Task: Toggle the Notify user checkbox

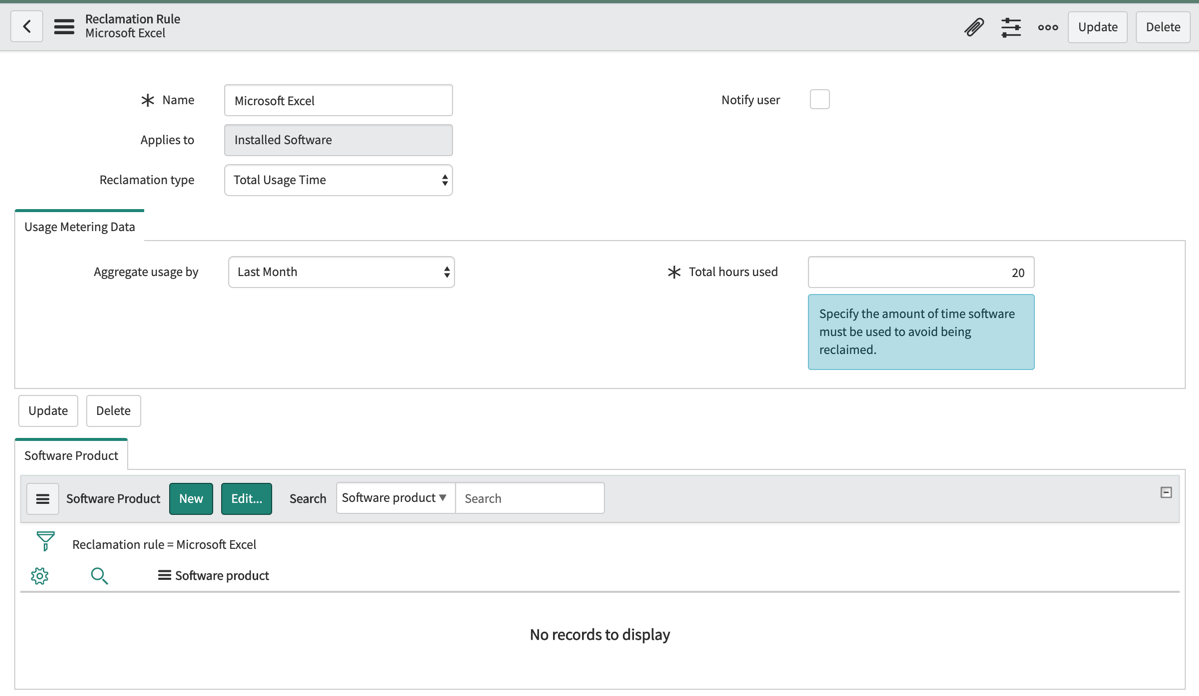Action: point(820,99)
